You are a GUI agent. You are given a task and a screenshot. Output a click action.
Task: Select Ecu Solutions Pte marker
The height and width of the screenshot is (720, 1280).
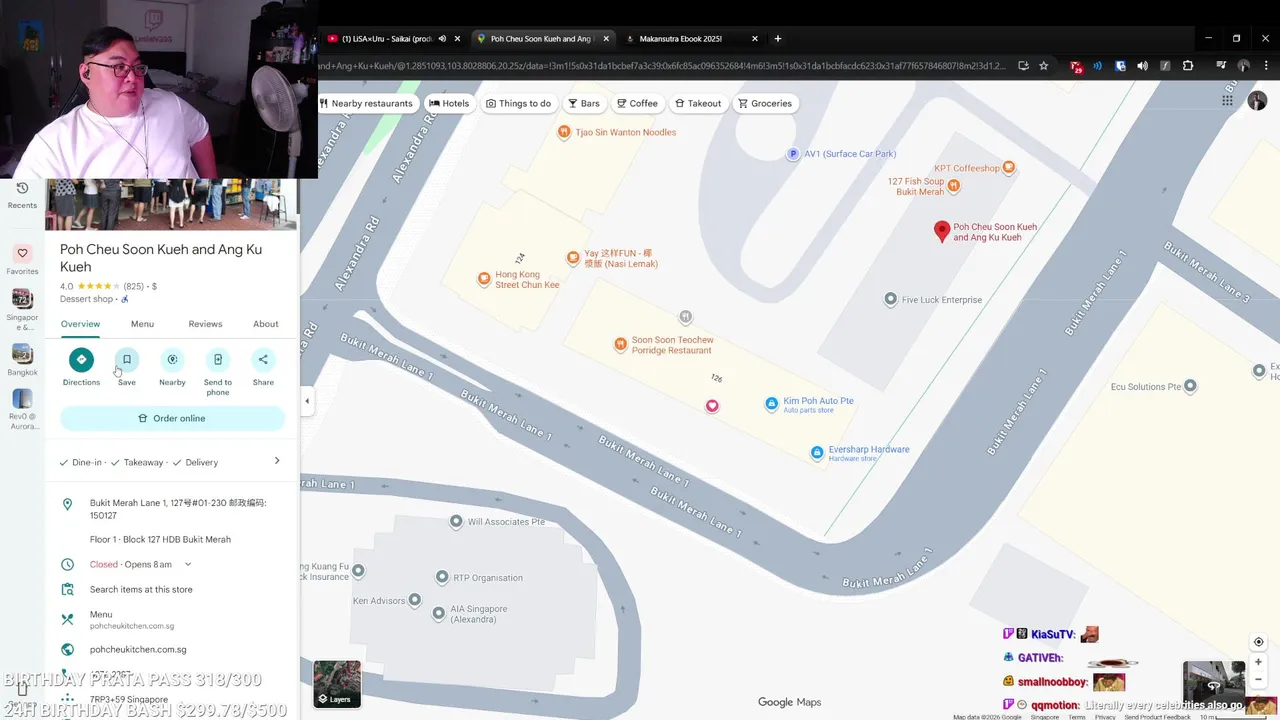coord(1189,386)
